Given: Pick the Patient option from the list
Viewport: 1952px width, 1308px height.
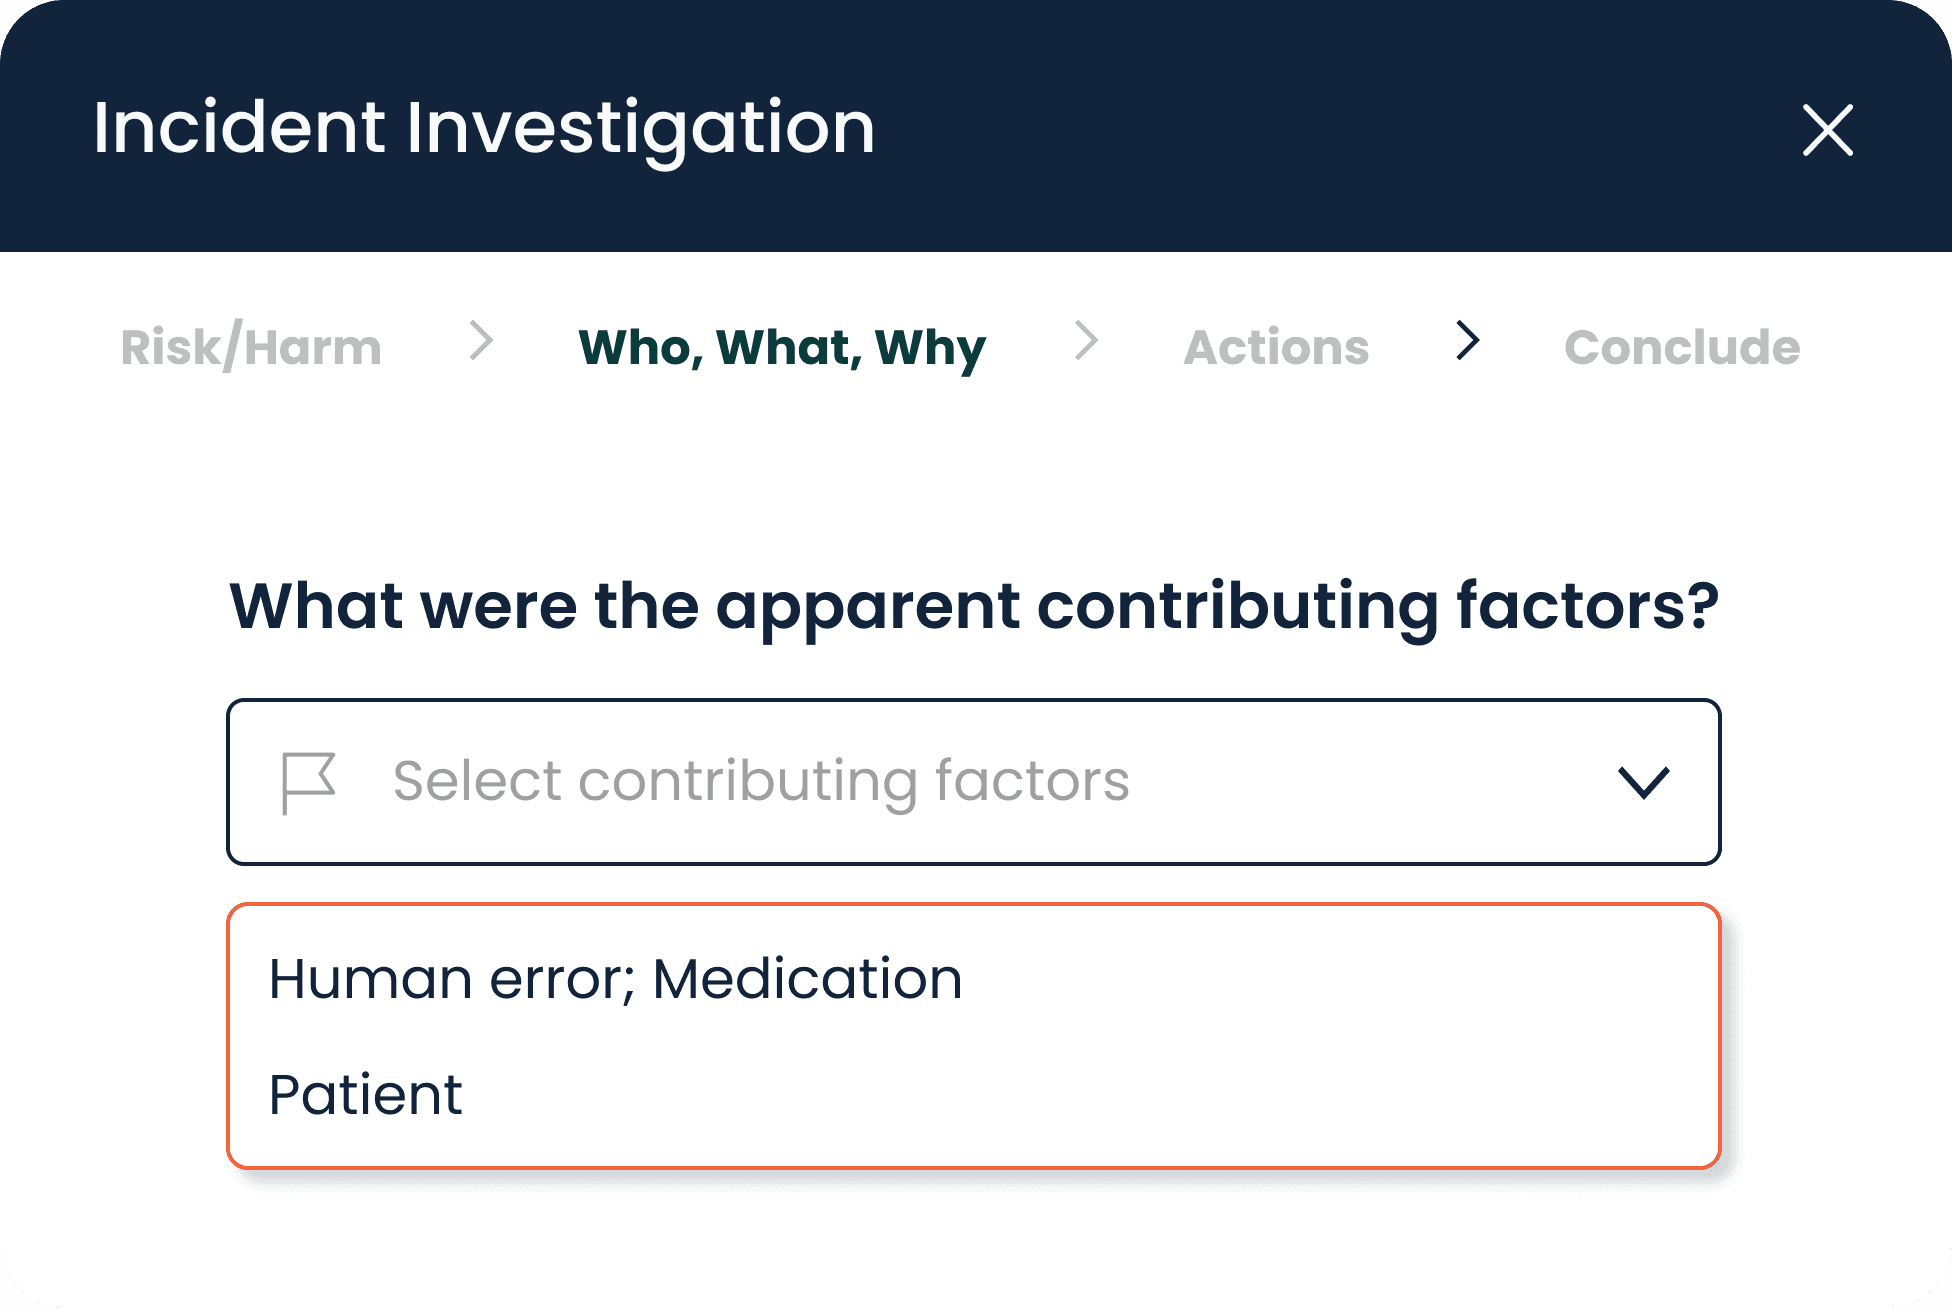Looking at the screenshot, I should (x=366, y=1094).
